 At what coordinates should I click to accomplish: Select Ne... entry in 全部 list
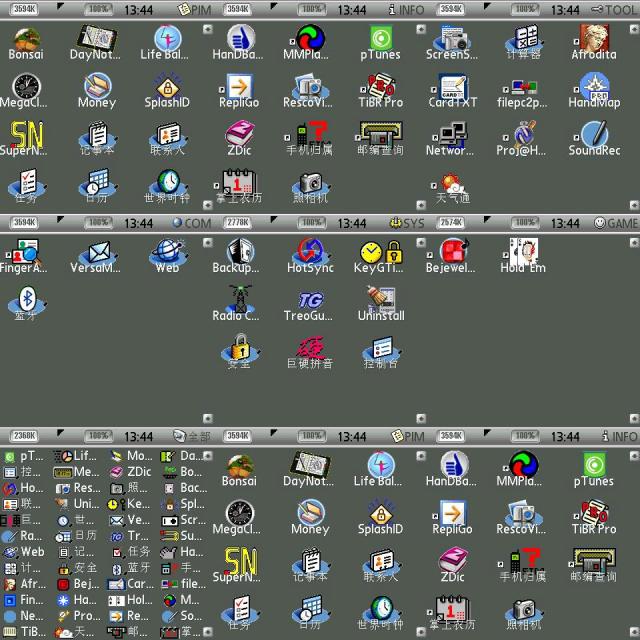coord(24,616)
